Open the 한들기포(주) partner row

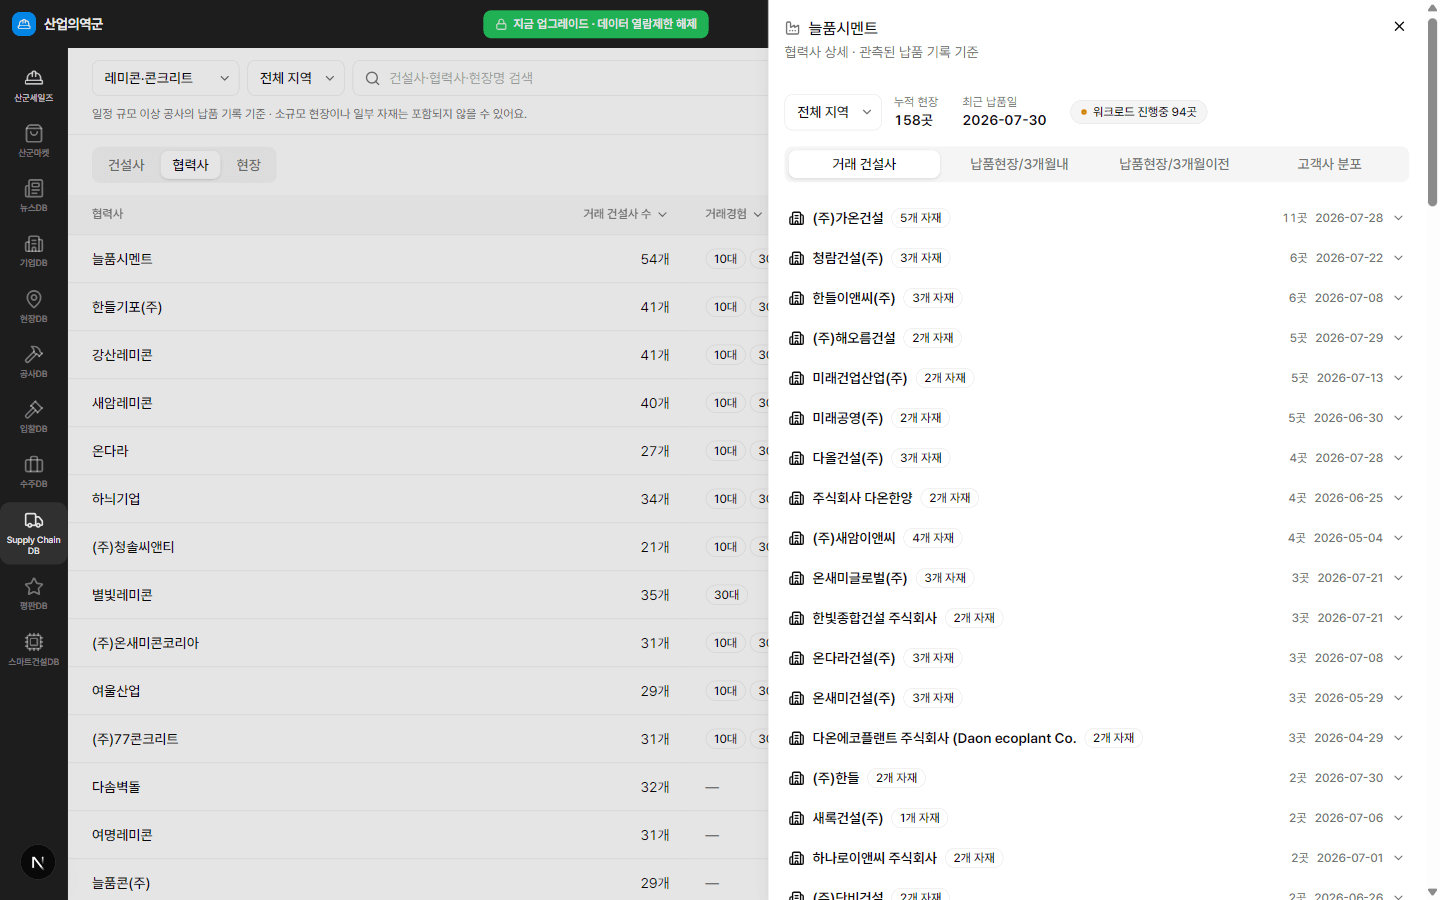click(x=418, y=307)
